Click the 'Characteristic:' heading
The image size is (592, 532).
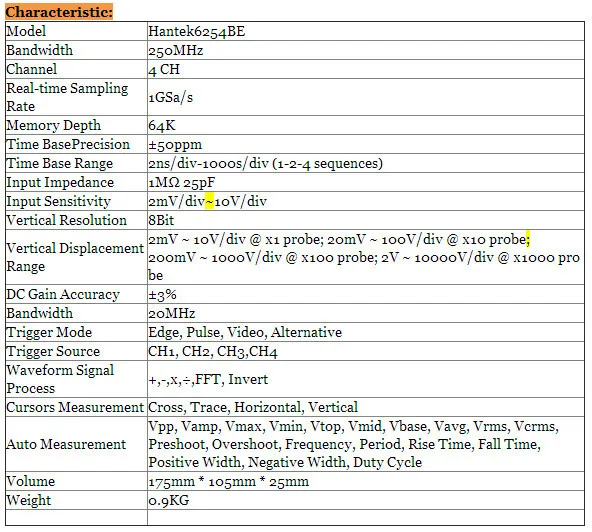(x=59, y=12)
